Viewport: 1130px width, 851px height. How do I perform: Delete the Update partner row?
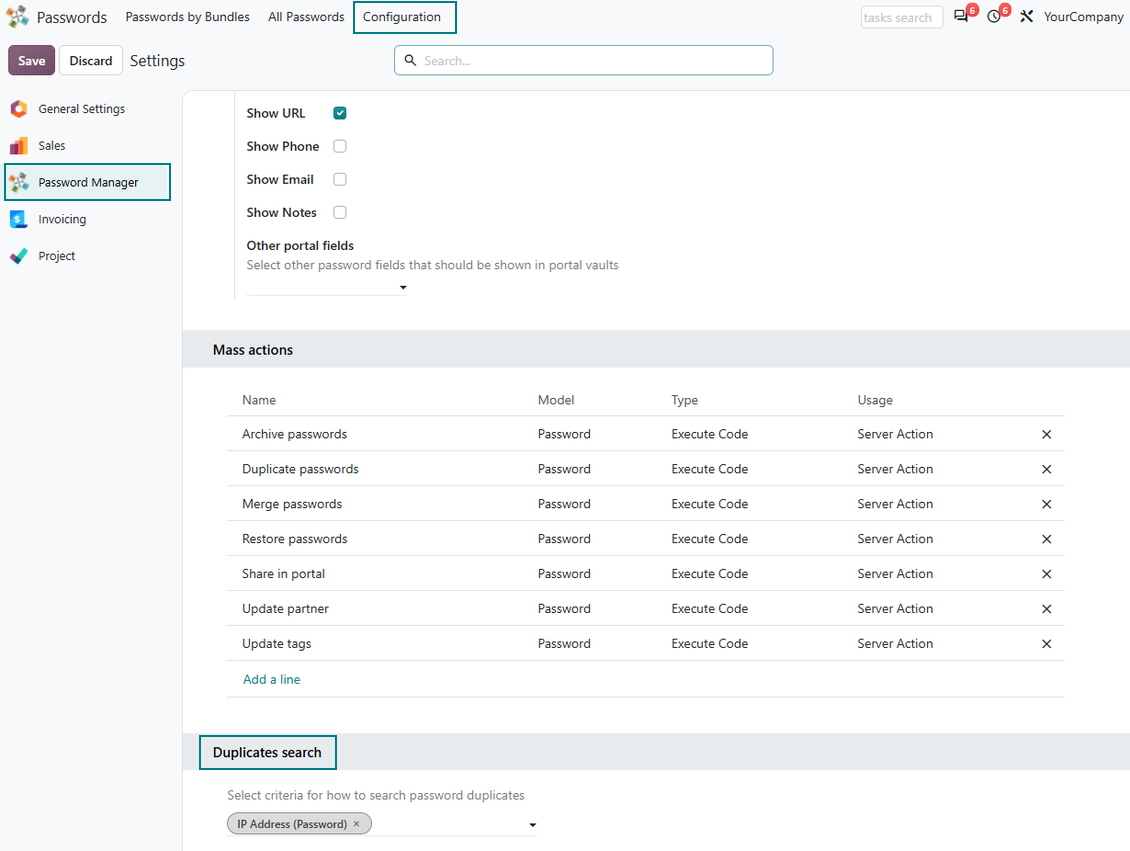[x=1046, y=609]
